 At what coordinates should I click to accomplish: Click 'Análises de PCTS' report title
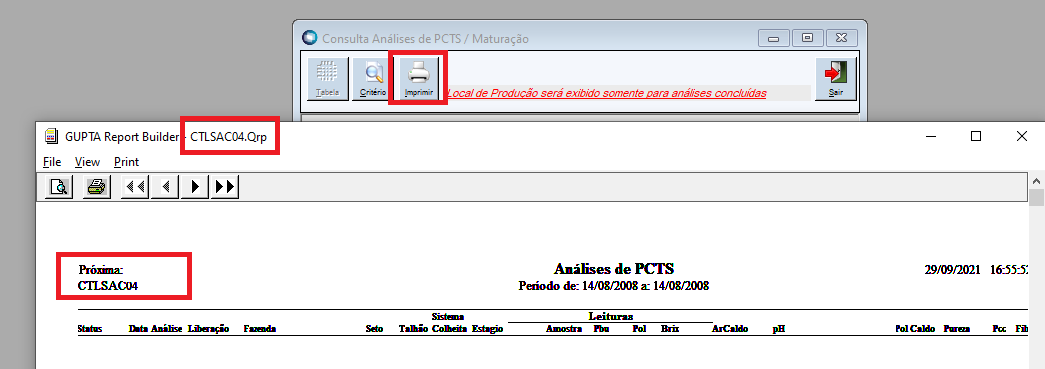(614, 268)
